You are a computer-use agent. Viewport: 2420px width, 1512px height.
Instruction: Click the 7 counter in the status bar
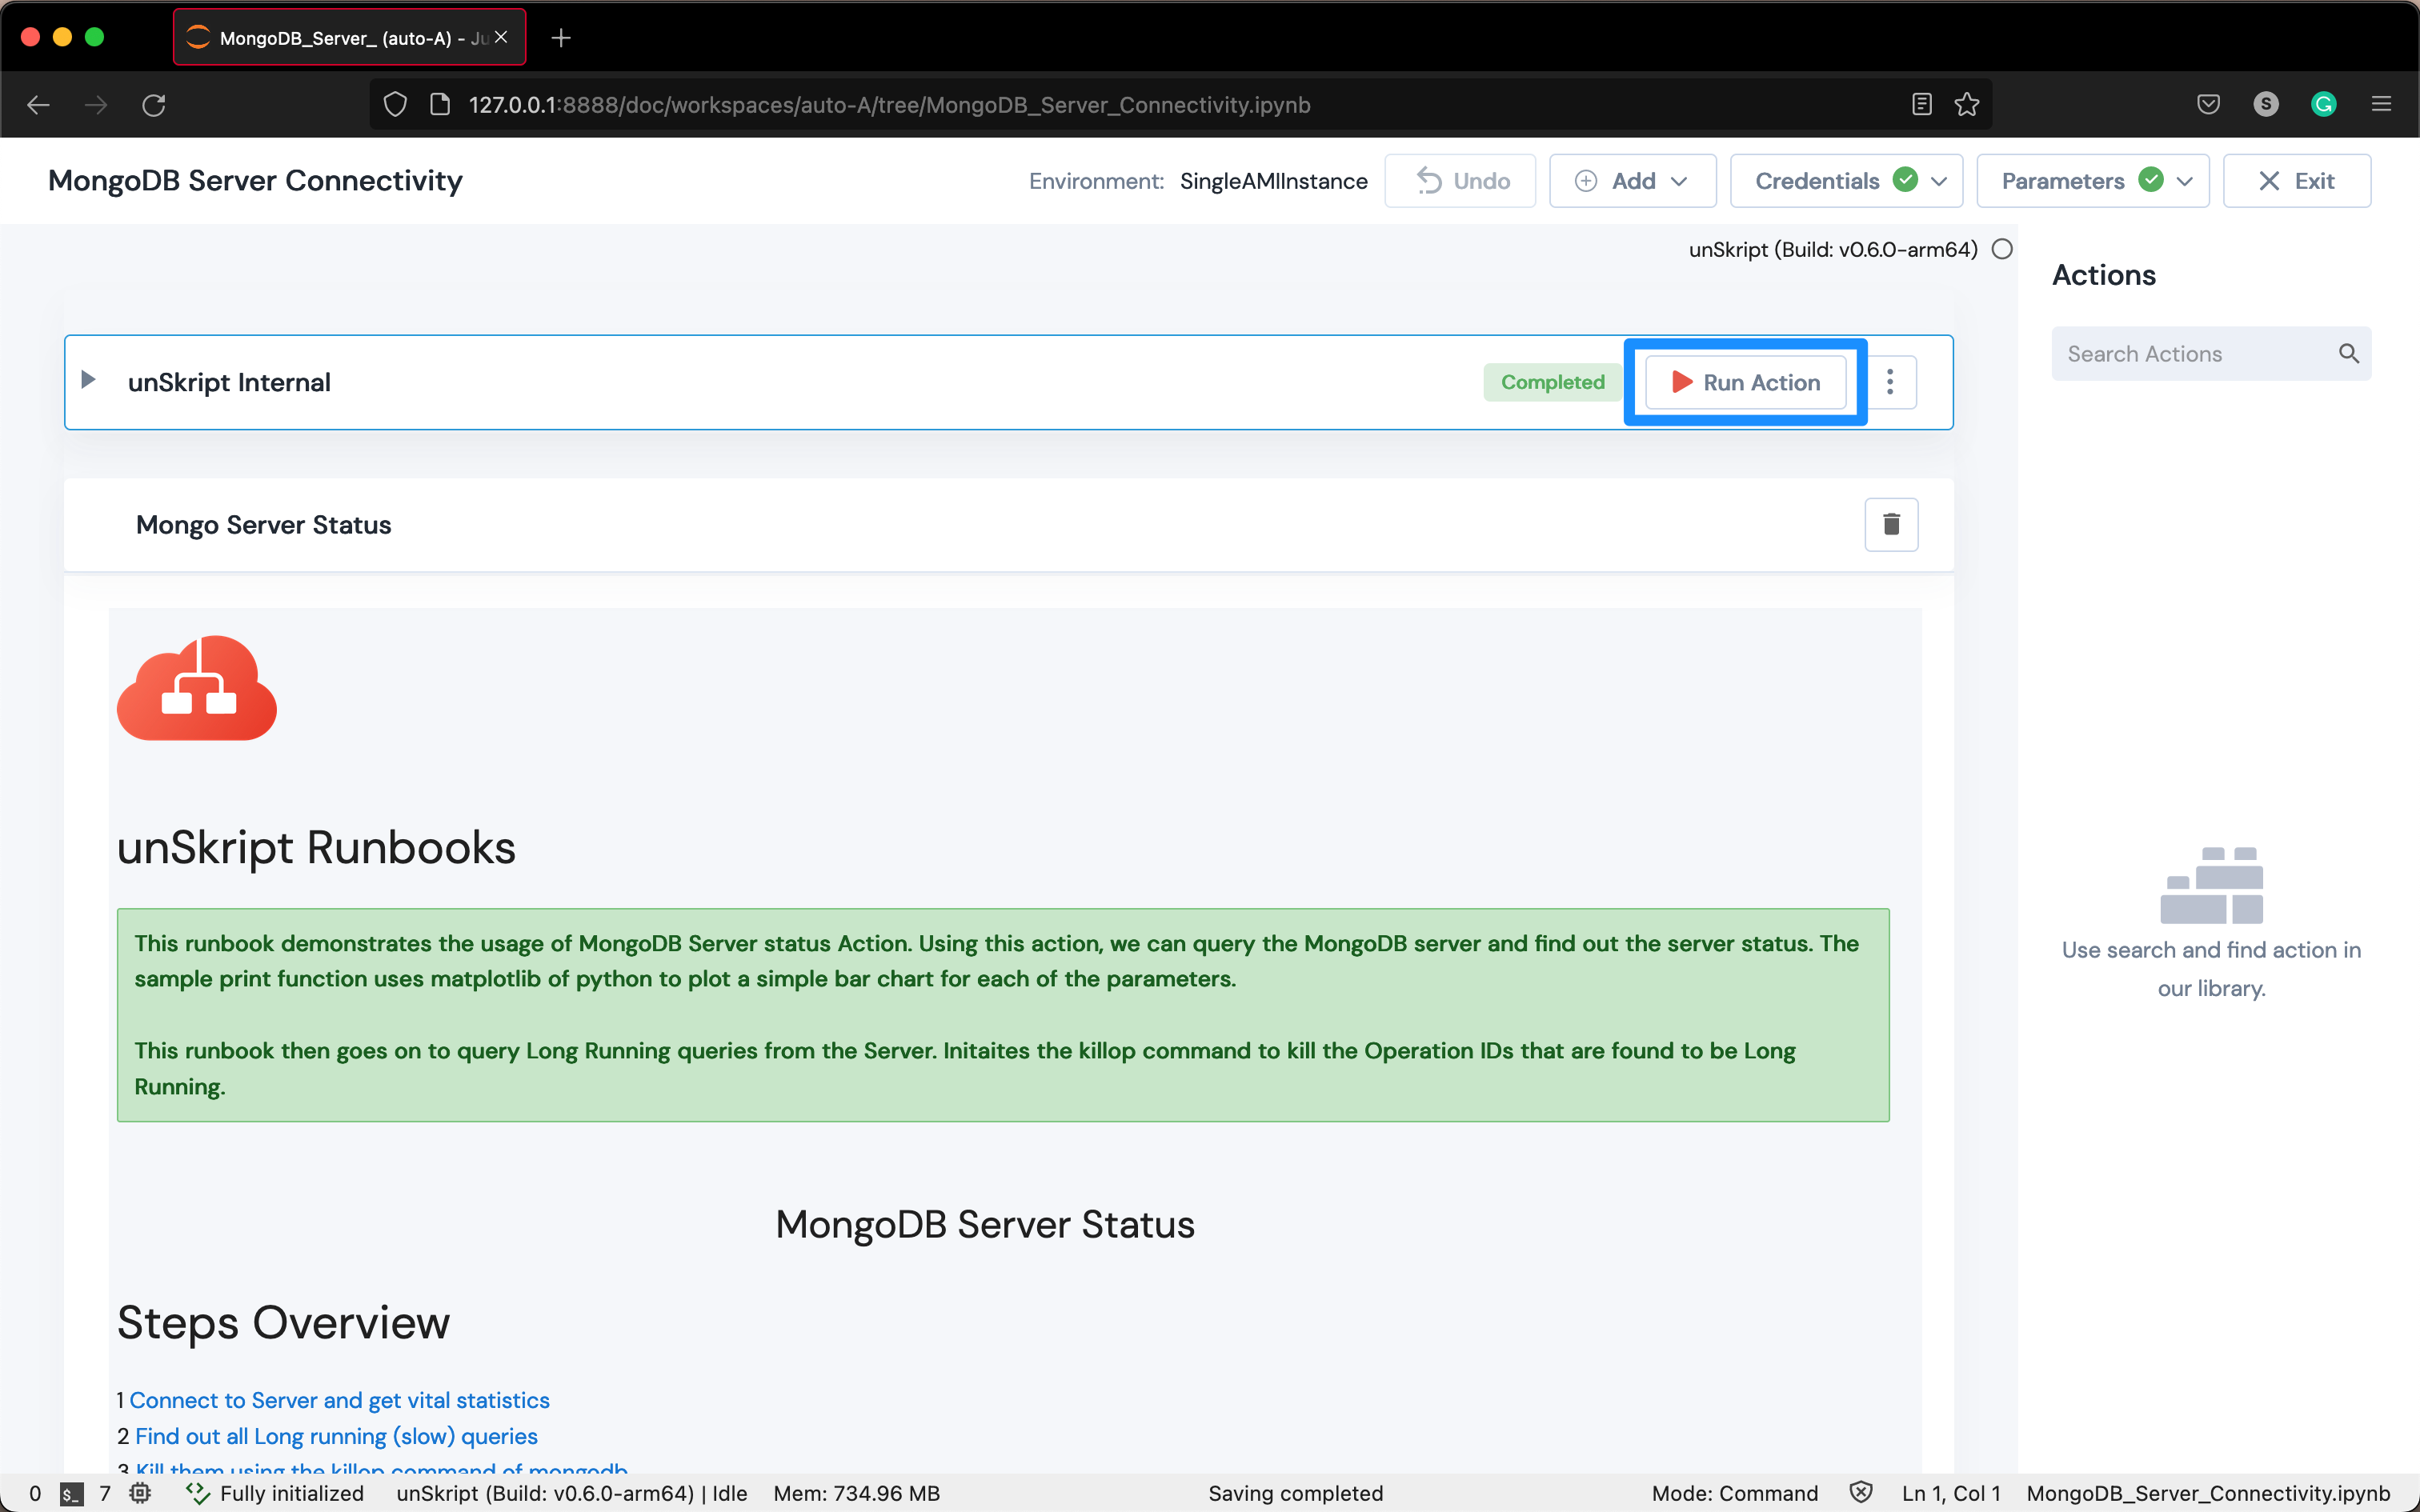105,1493
